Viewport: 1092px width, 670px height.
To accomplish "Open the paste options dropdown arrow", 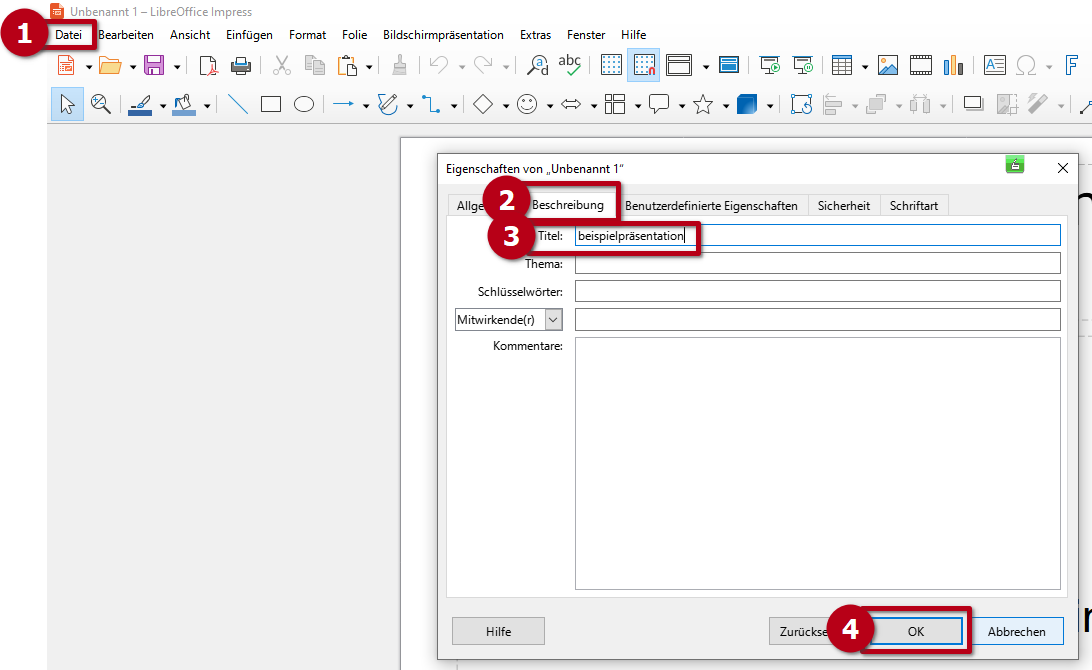I will pos(369,67).
